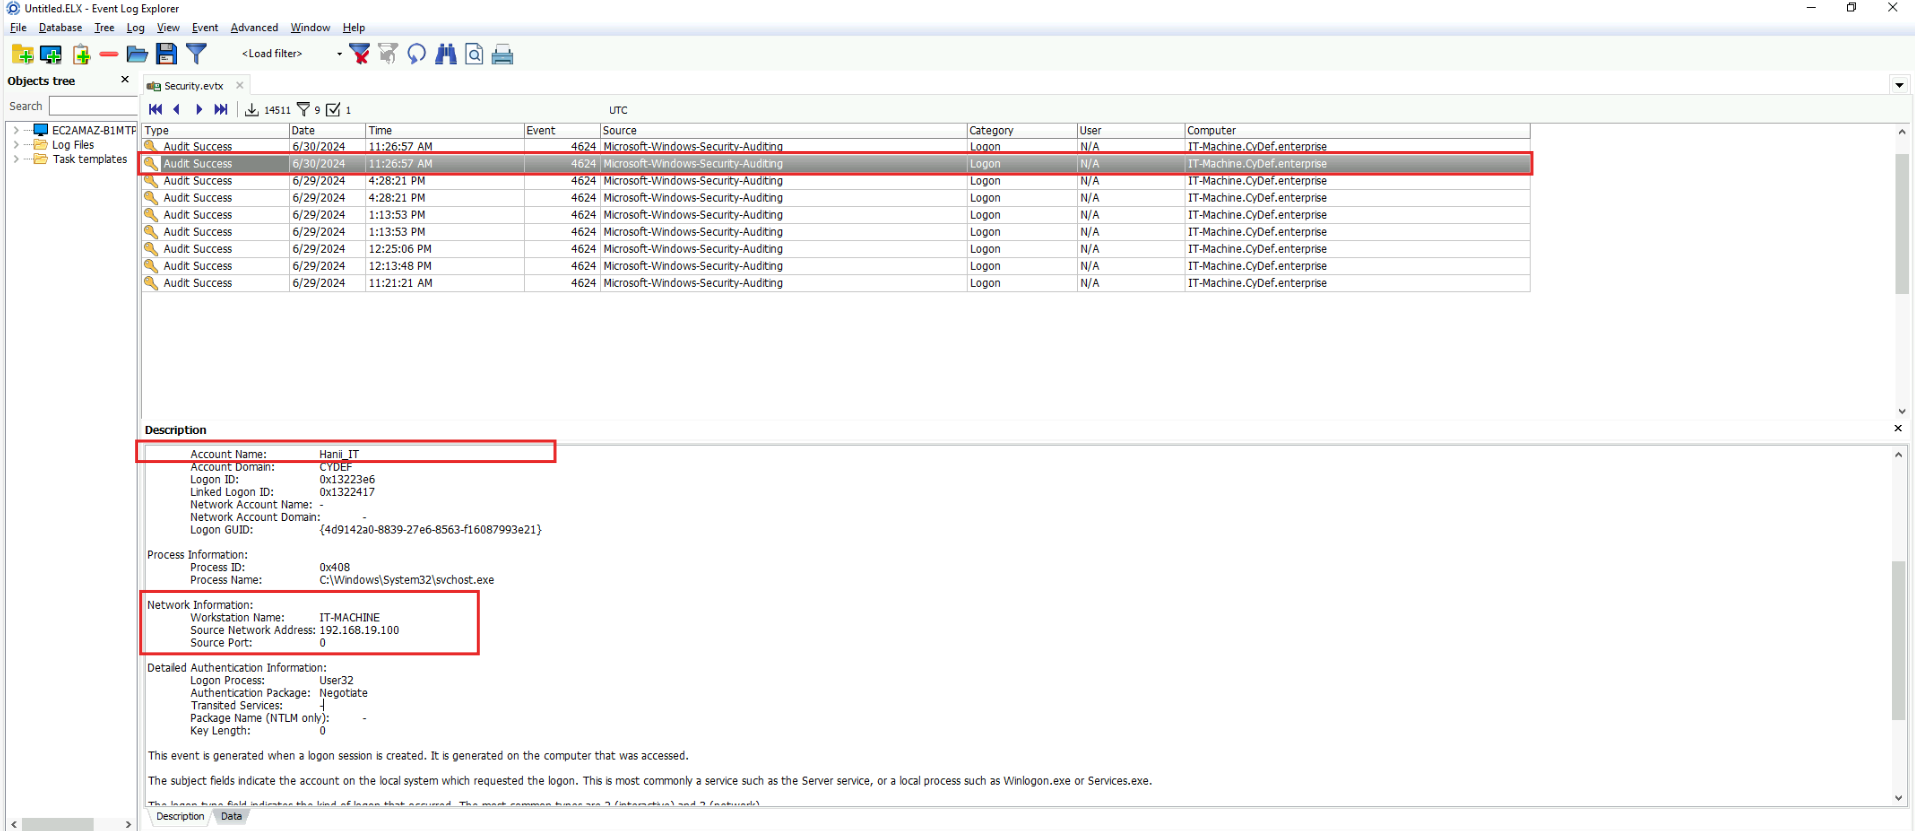Click the grayed quick filter icon
1915x831 pixels.
388,54
